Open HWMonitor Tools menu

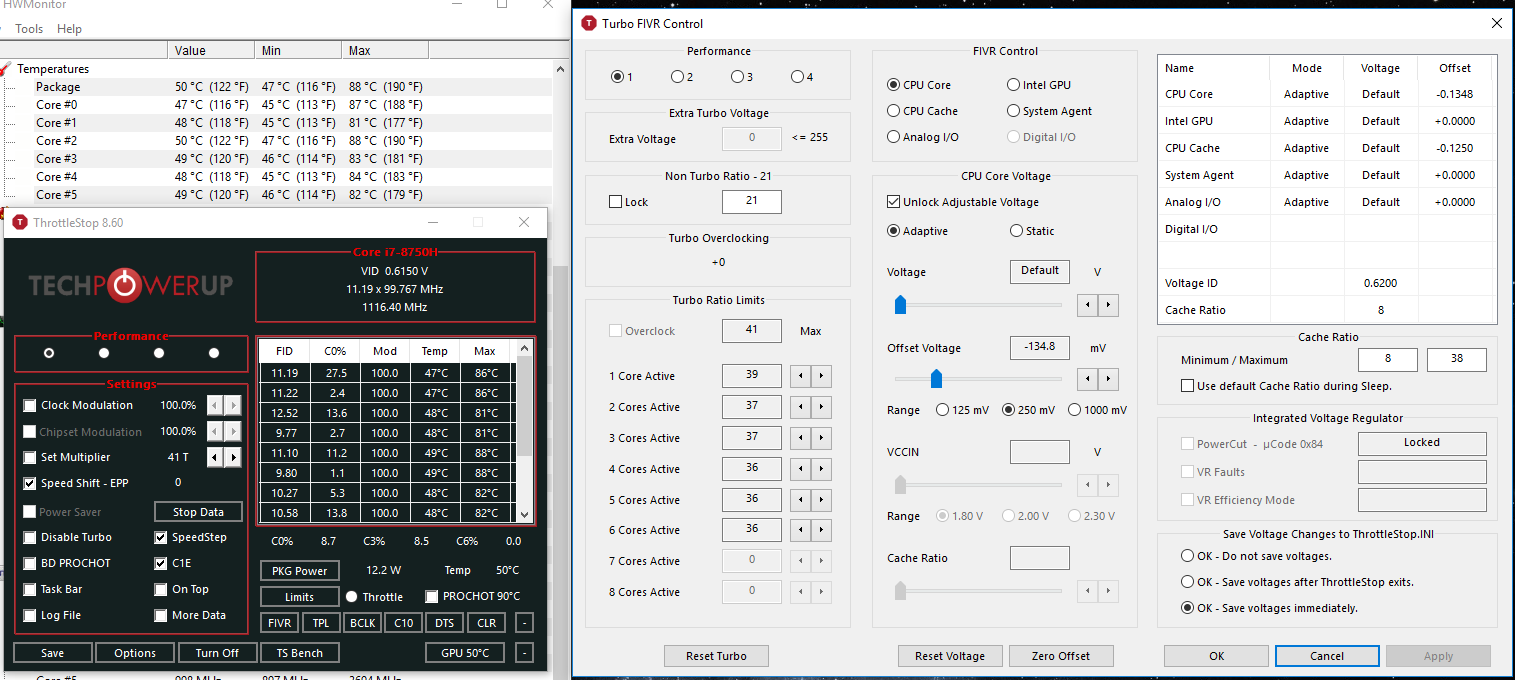[x=29, y=29]
